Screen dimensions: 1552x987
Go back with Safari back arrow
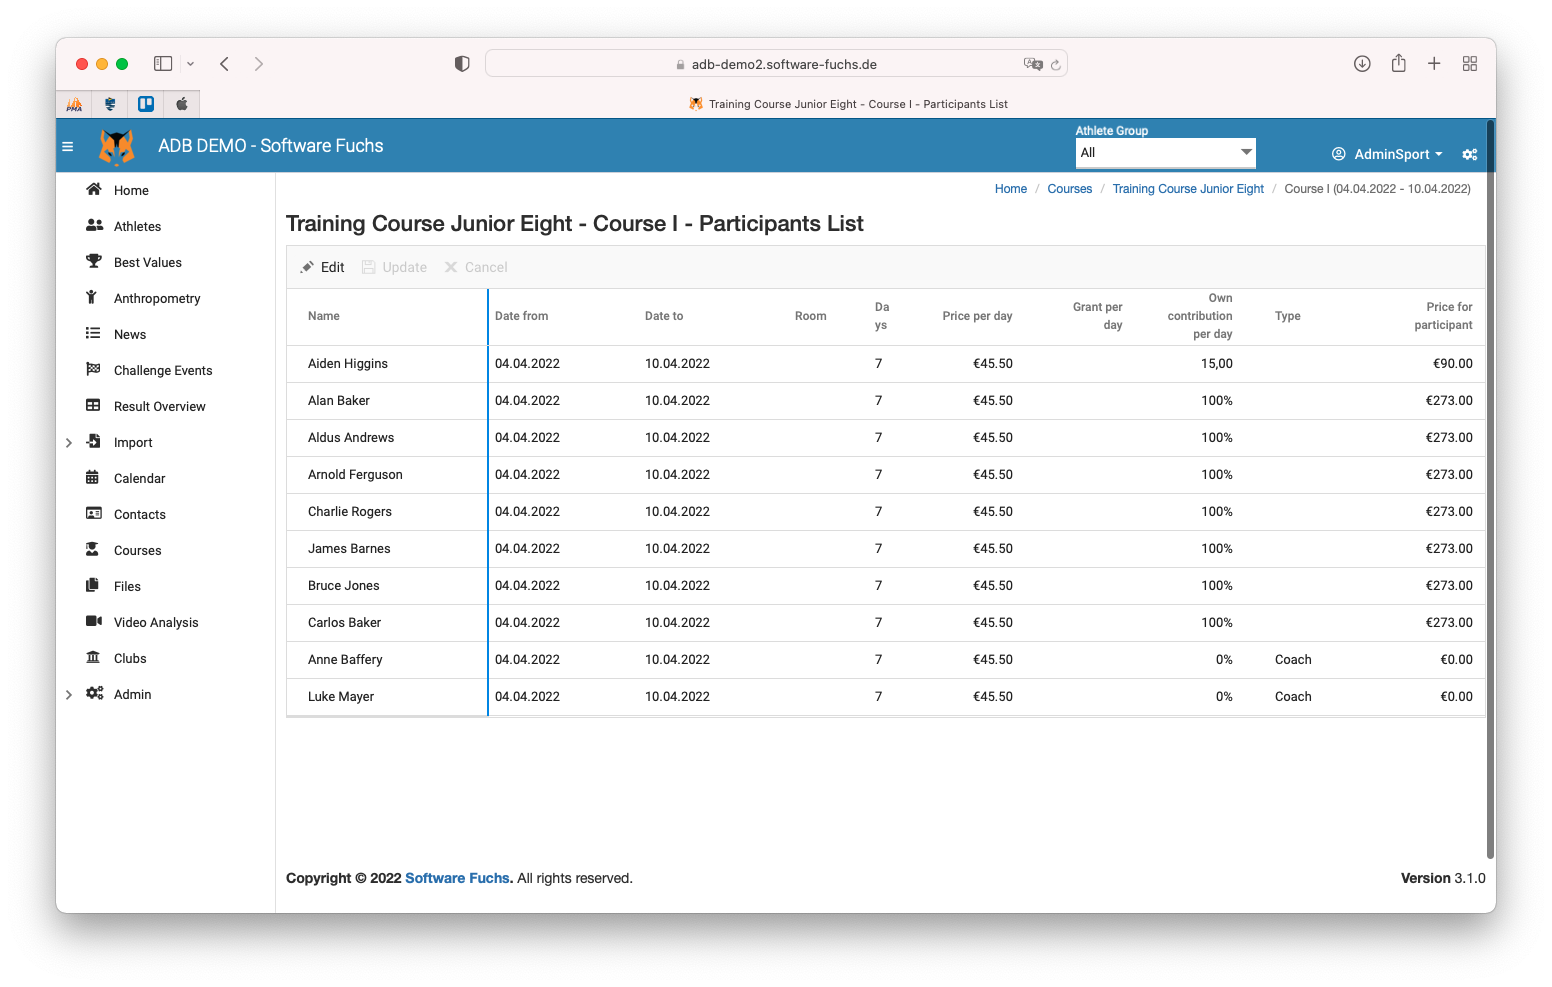click(x=225, y=64)
